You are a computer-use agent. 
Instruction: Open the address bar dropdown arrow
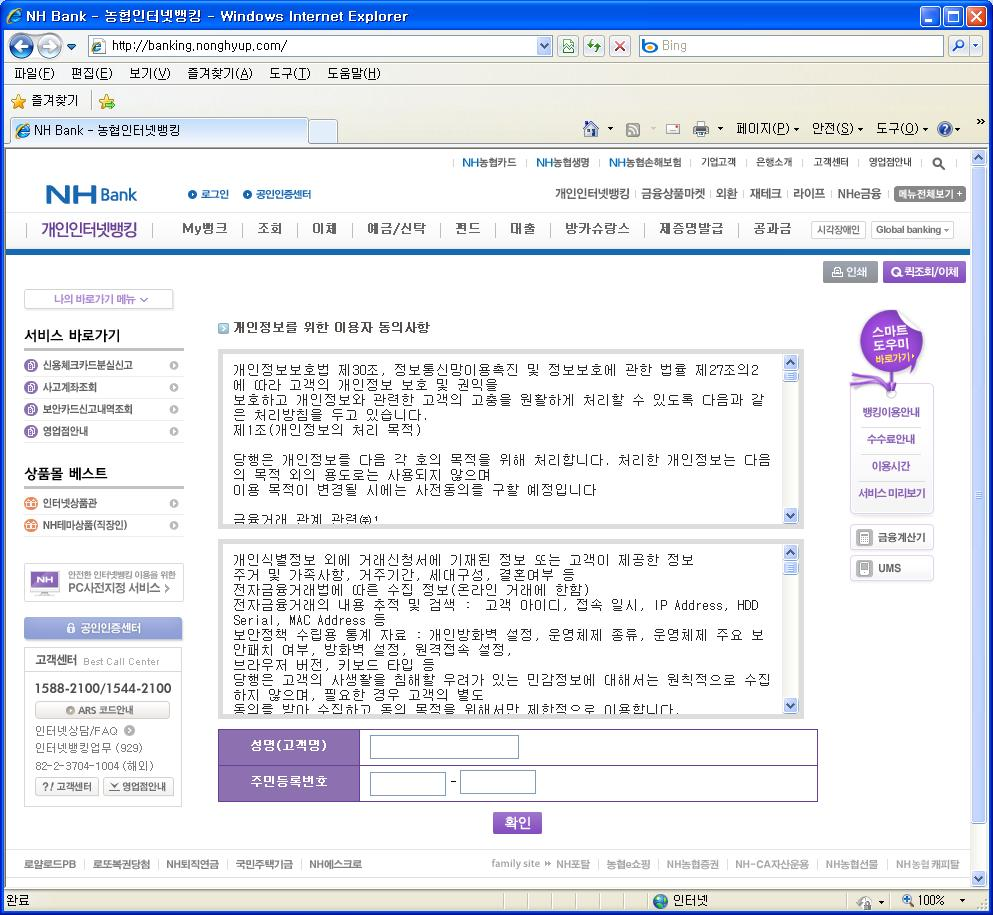point(544,46)
